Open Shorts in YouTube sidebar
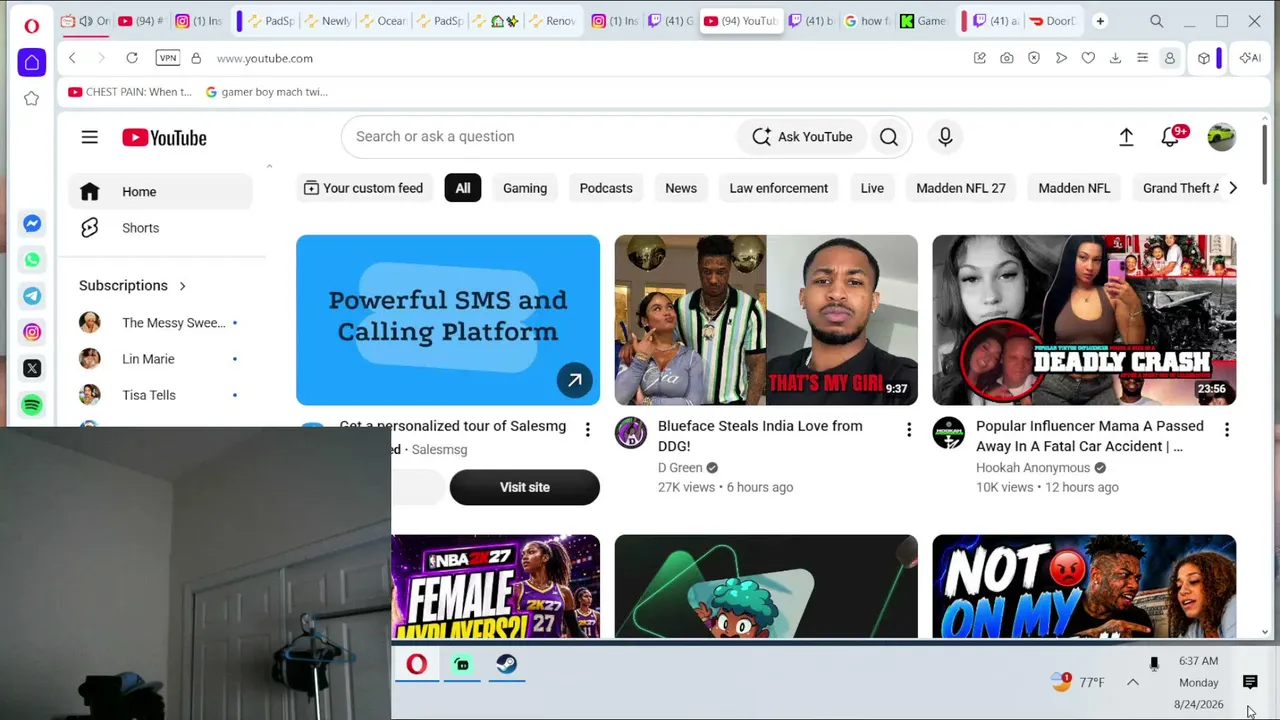 160,228
